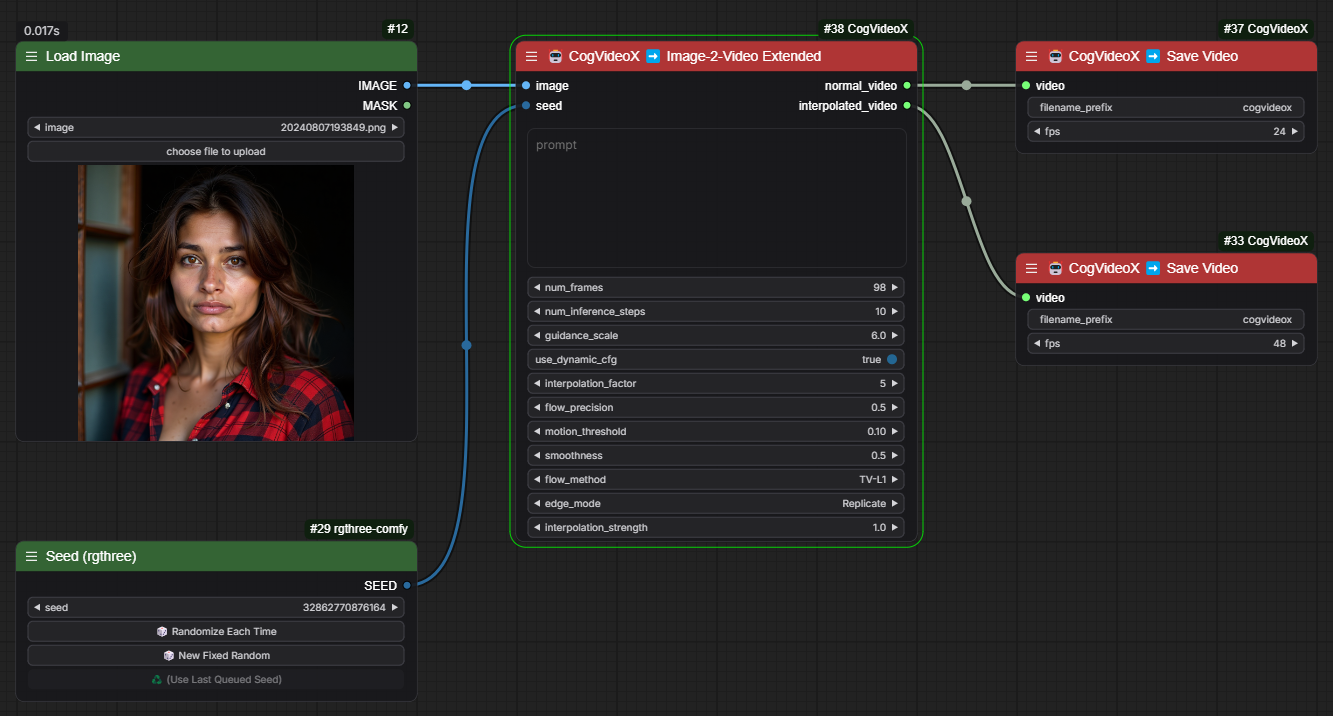Open the Image-2-Video Extended node menu icon
The image size is (1333, 716).
tap(531, 56)
